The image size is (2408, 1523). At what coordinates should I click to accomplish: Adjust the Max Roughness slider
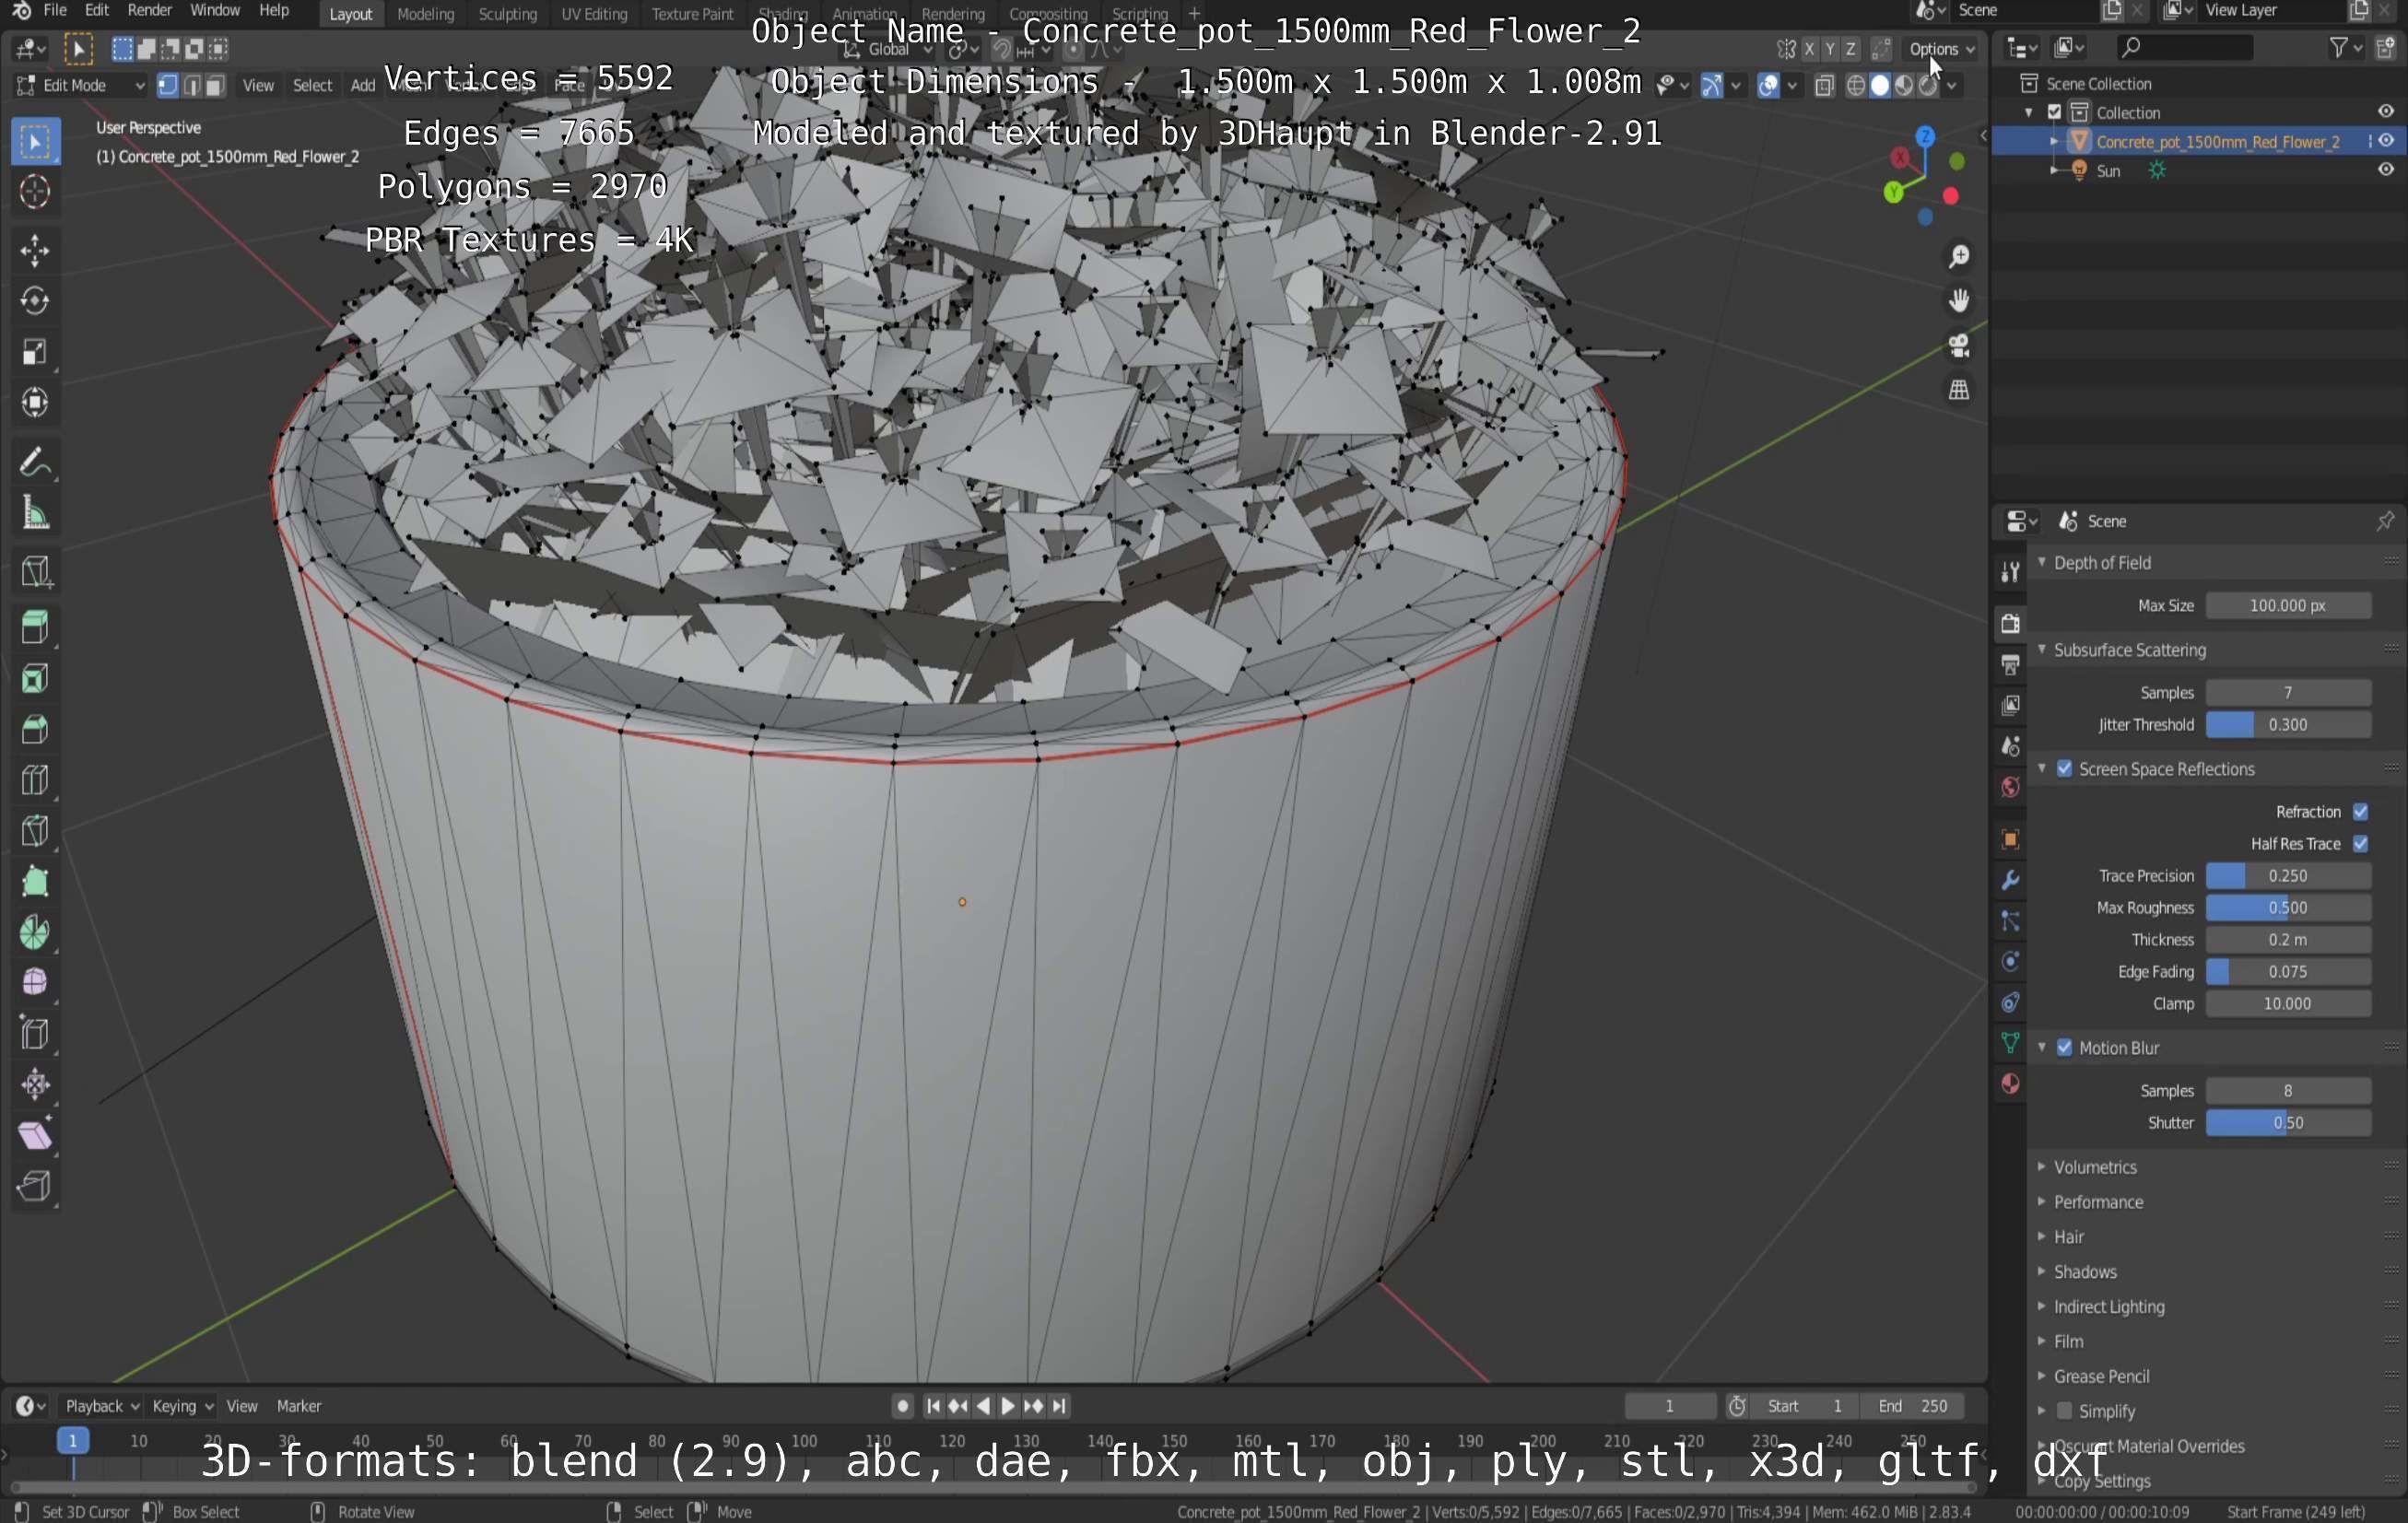[x=2288, y=908]
